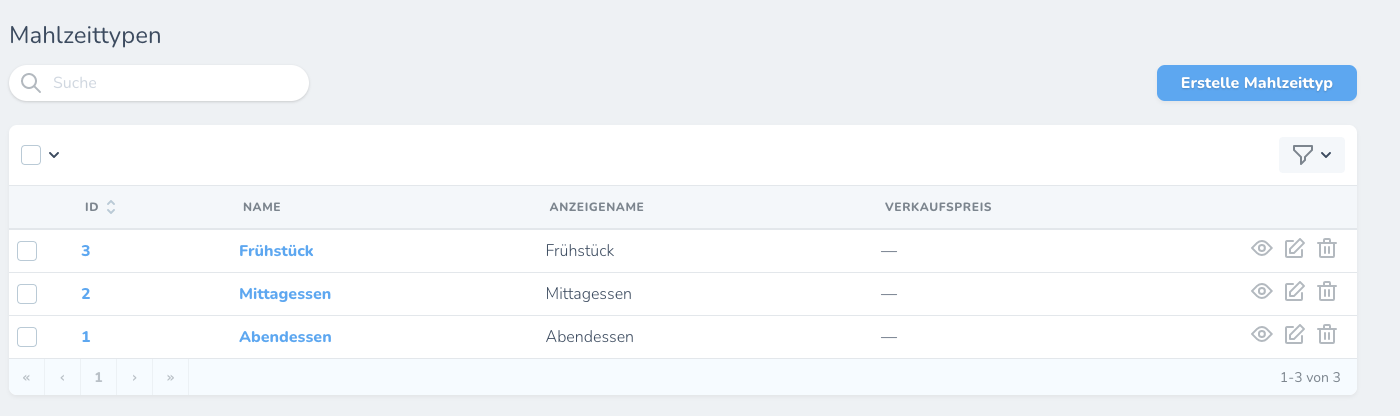Screen dimensions: 1400x416
Task: Delete the Mittagessen entry
Action: pyautogui.click(x=1327, y=292)
